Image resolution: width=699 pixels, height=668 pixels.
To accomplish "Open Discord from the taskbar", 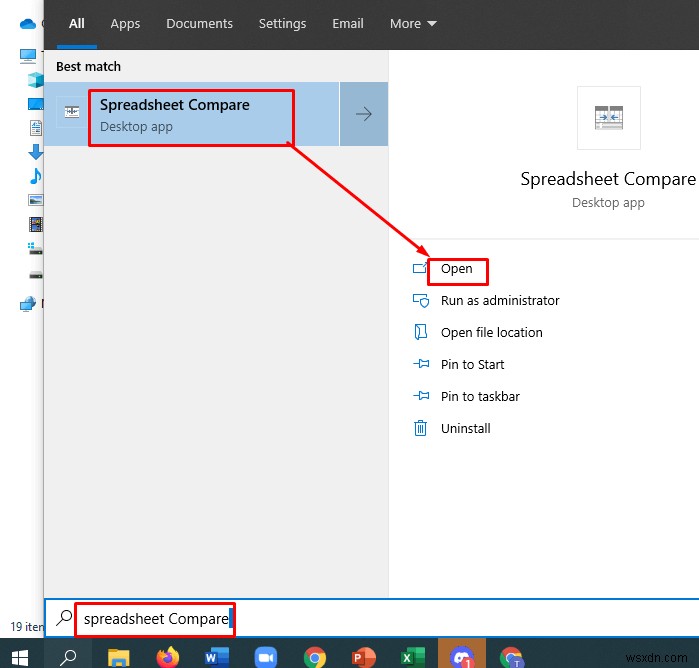I will click(462, 657).
